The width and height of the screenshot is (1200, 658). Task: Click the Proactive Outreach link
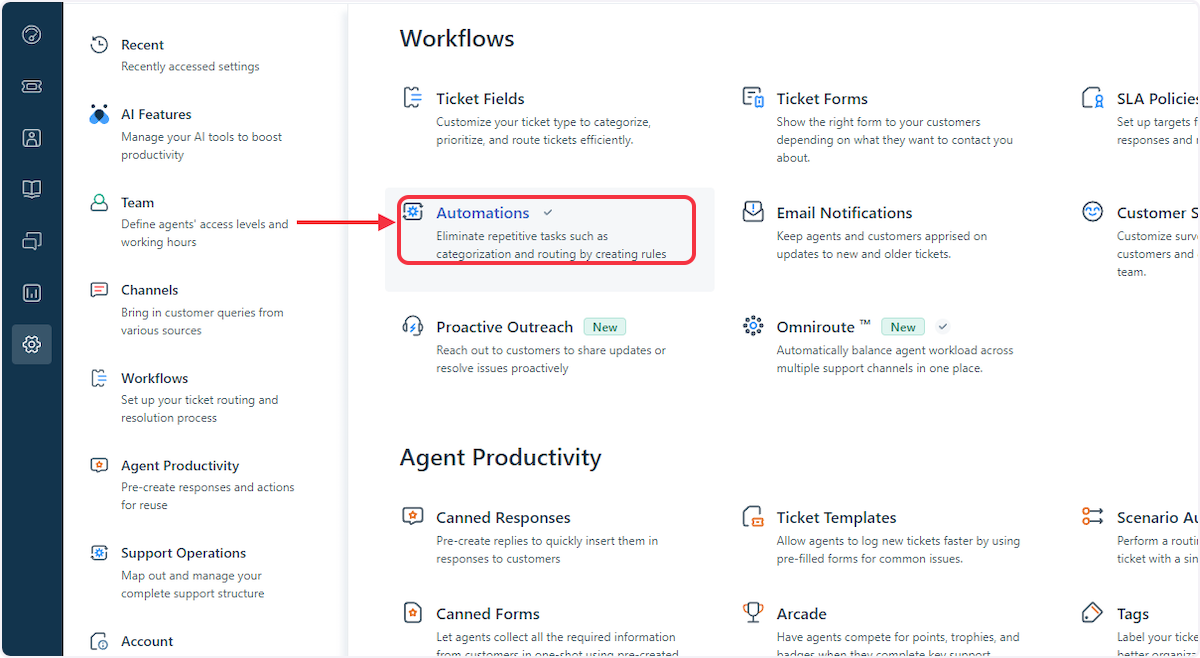[504, 326]
